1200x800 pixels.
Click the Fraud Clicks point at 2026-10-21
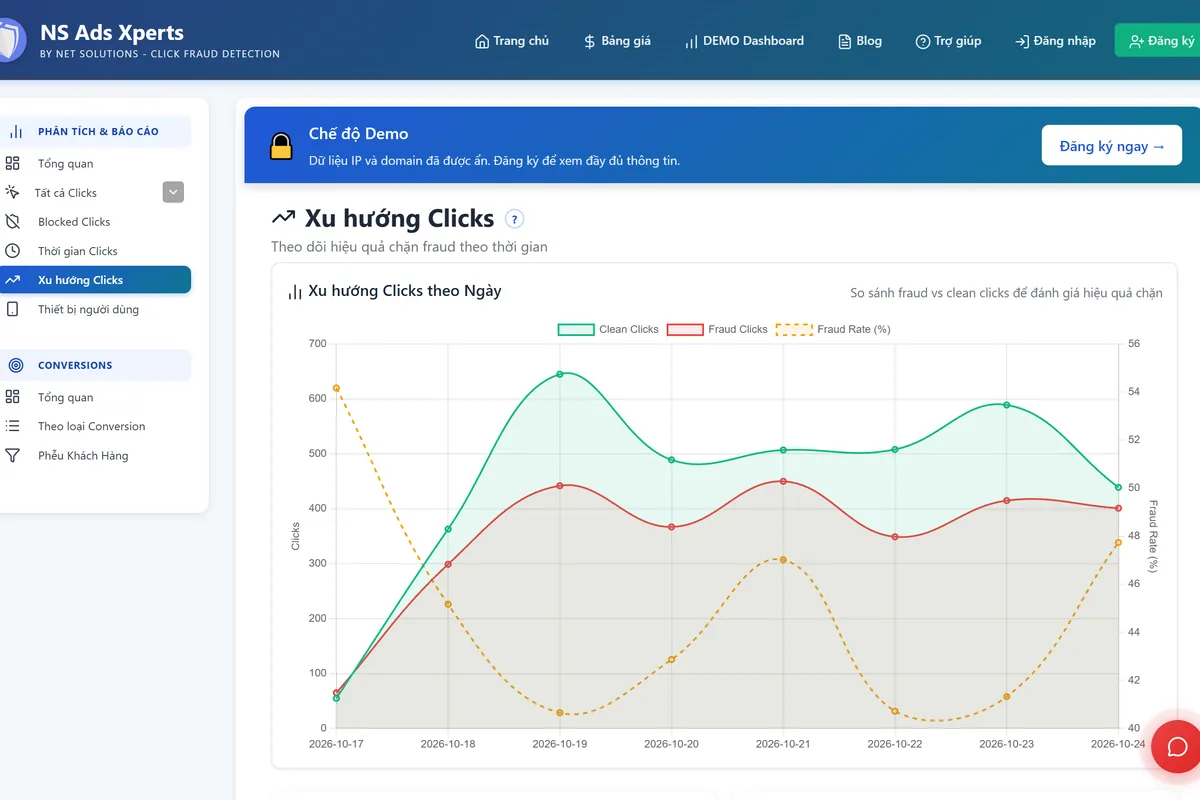783,481
